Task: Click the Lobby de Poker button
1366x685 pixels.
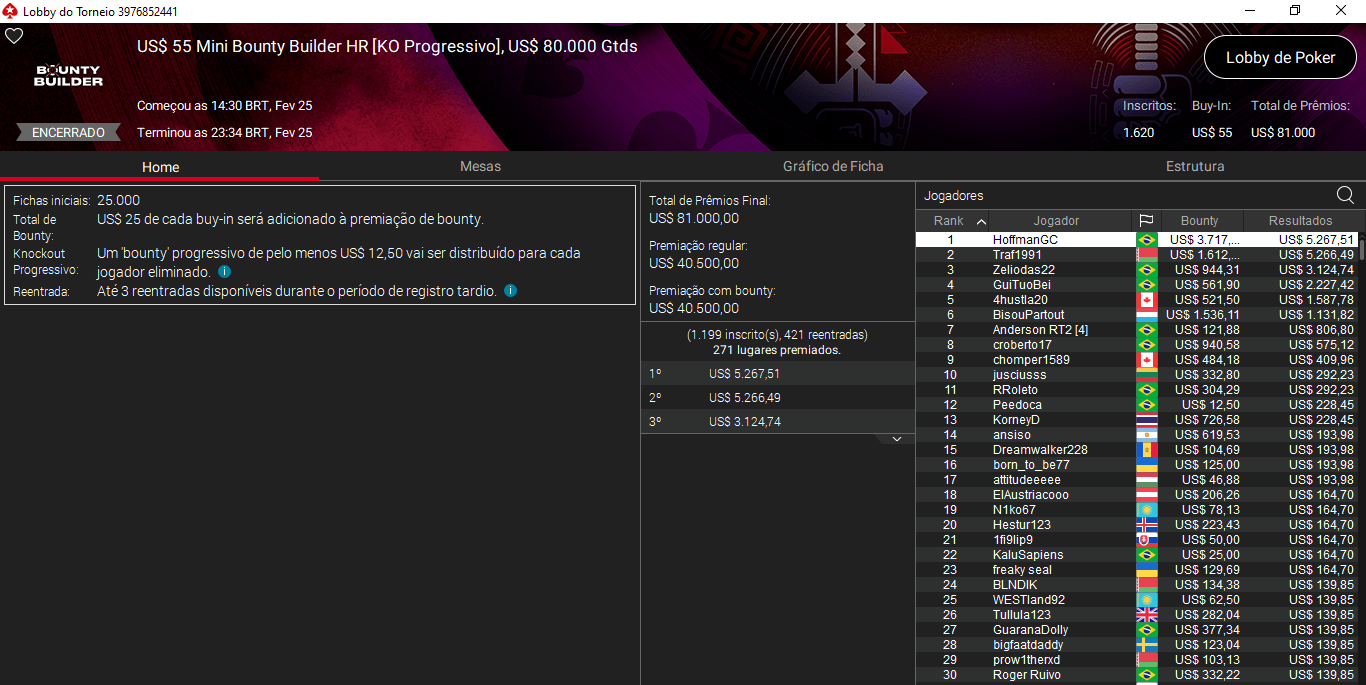Action: (x=1280, y=57)
